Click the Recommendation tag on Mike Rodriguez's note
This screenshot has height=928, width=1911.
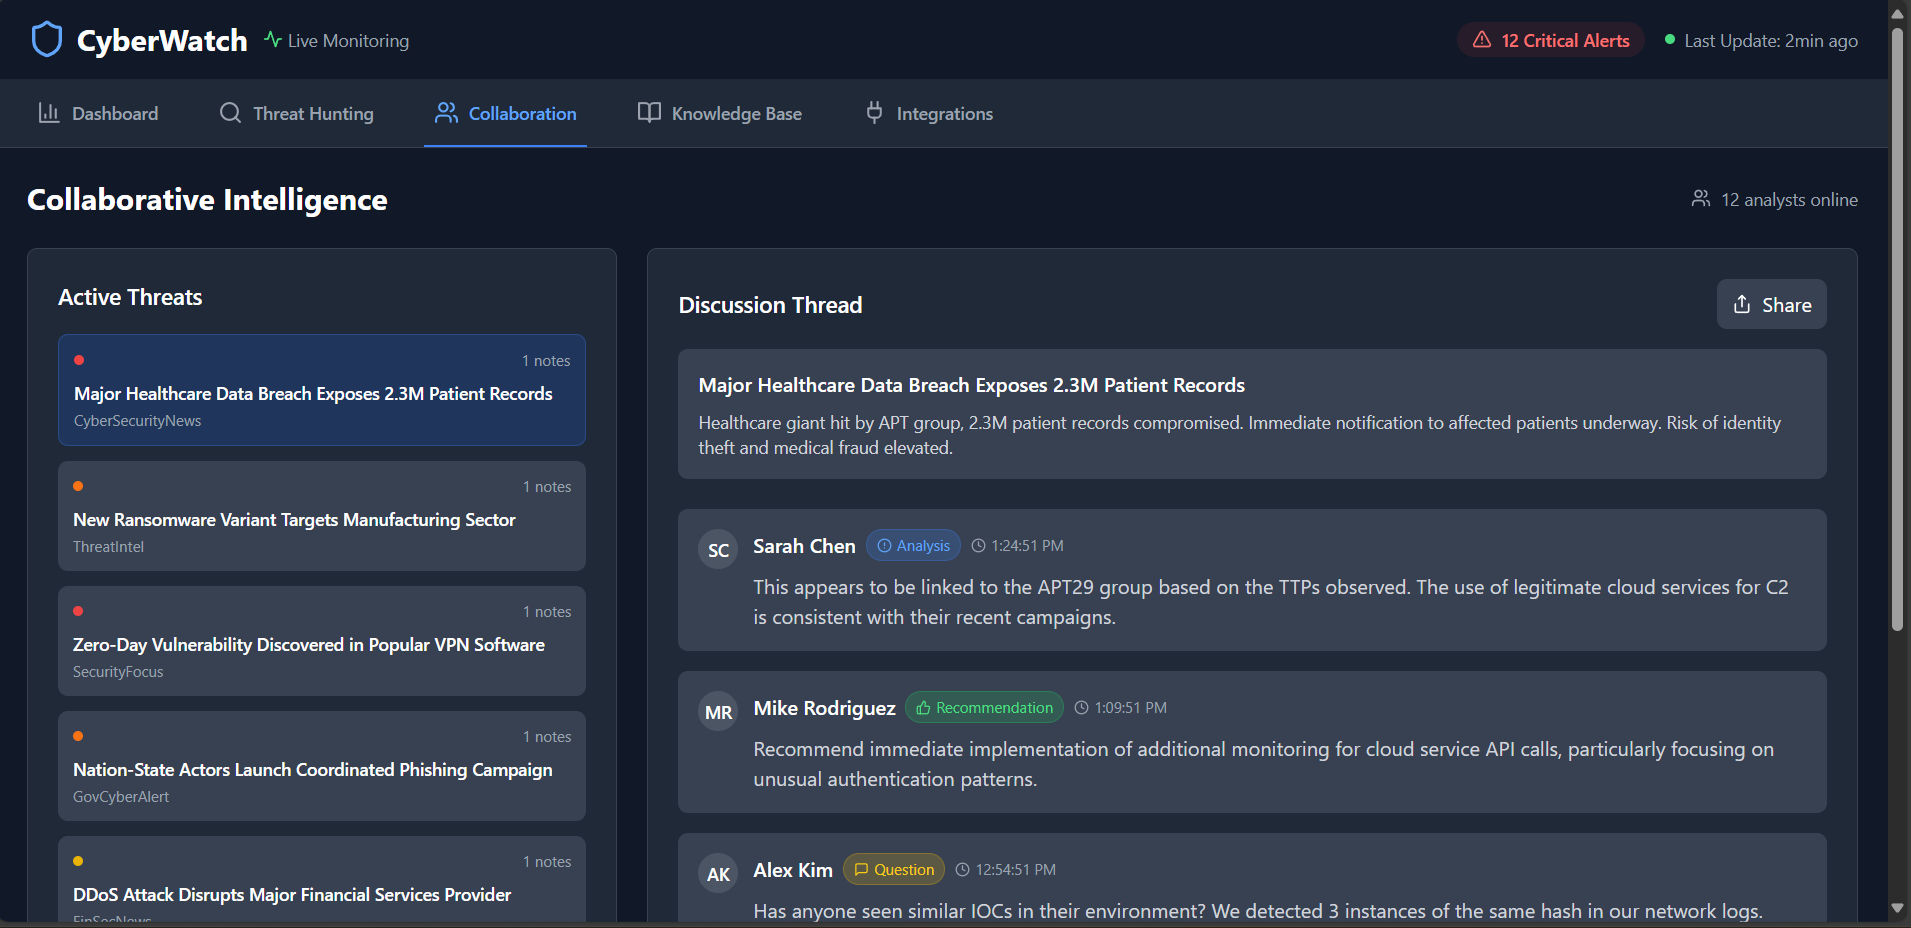pyautogui.click(x=984, y=708)
